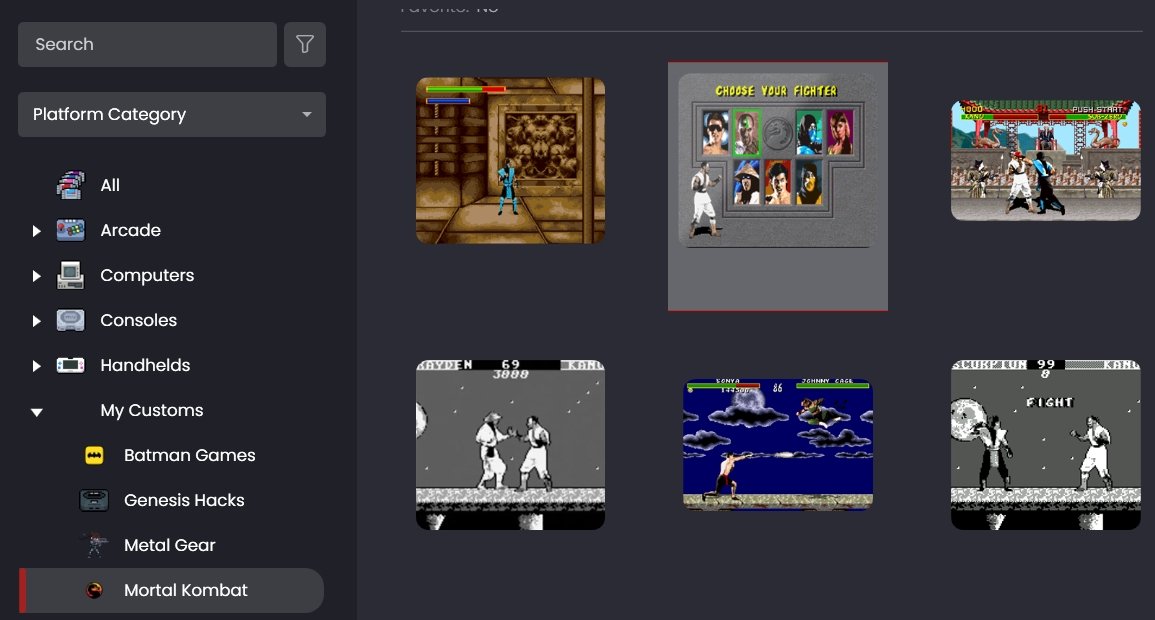Select the Computers label

click(147, 275)
